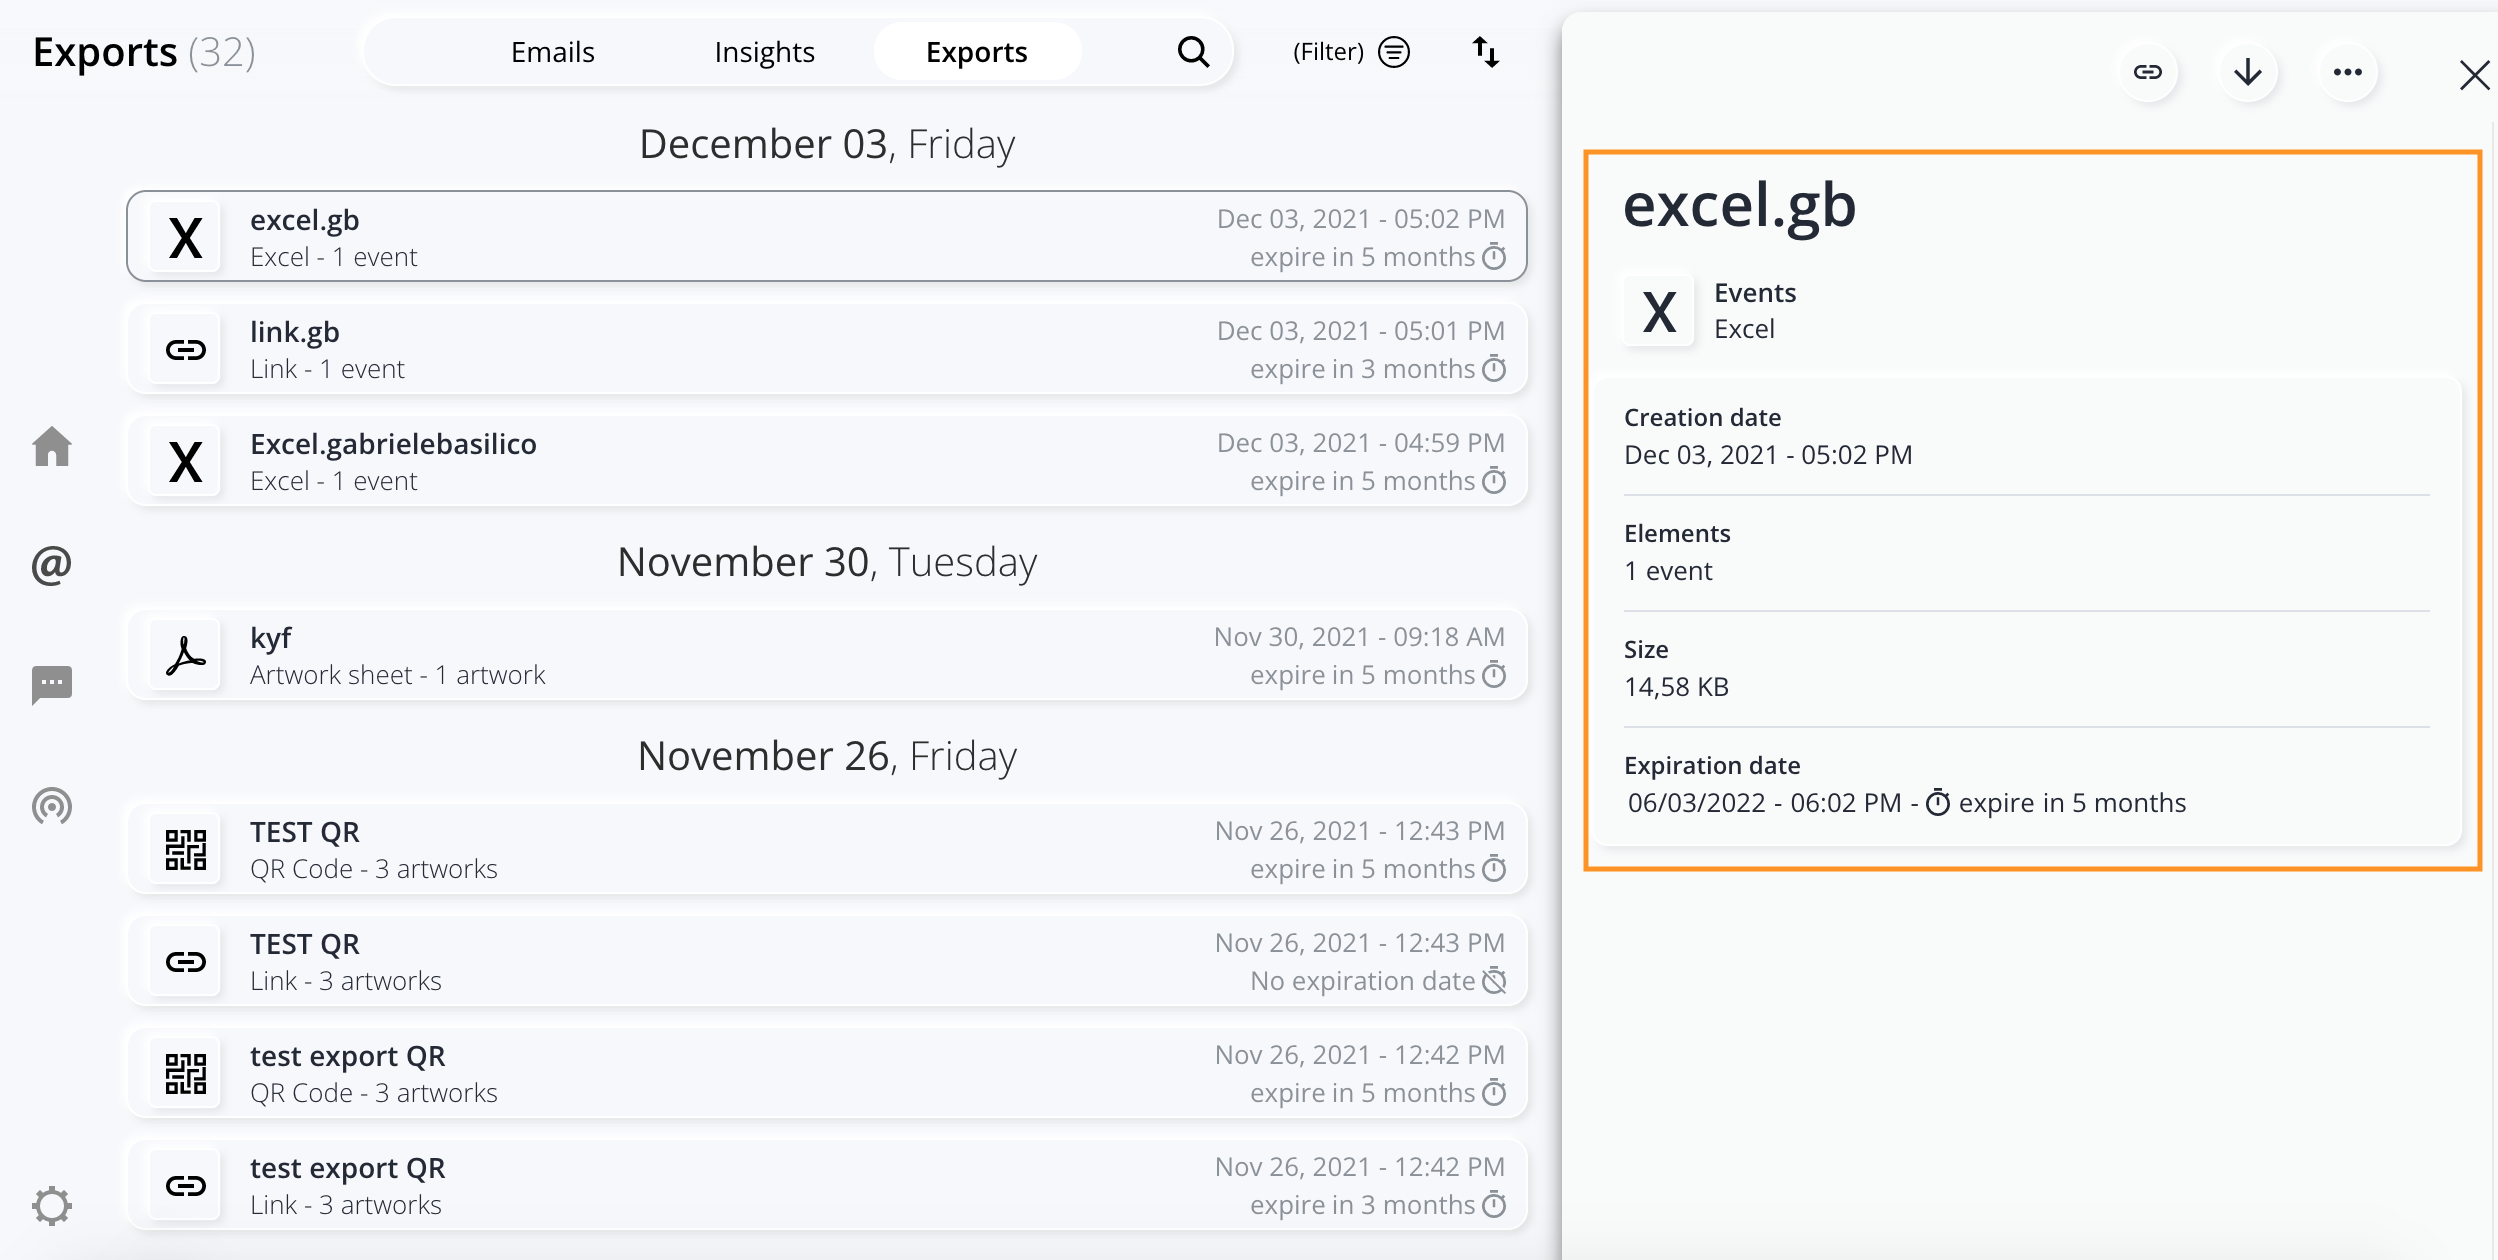Click the QR icon of test export QR
This screenshot has height=1260, width=2498.
pos(185,1074)
